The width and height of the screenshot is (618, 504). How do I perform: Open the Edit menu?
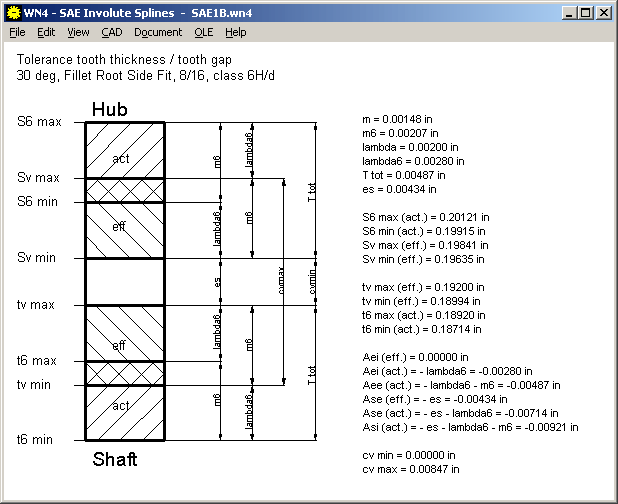tap(46, 32)
